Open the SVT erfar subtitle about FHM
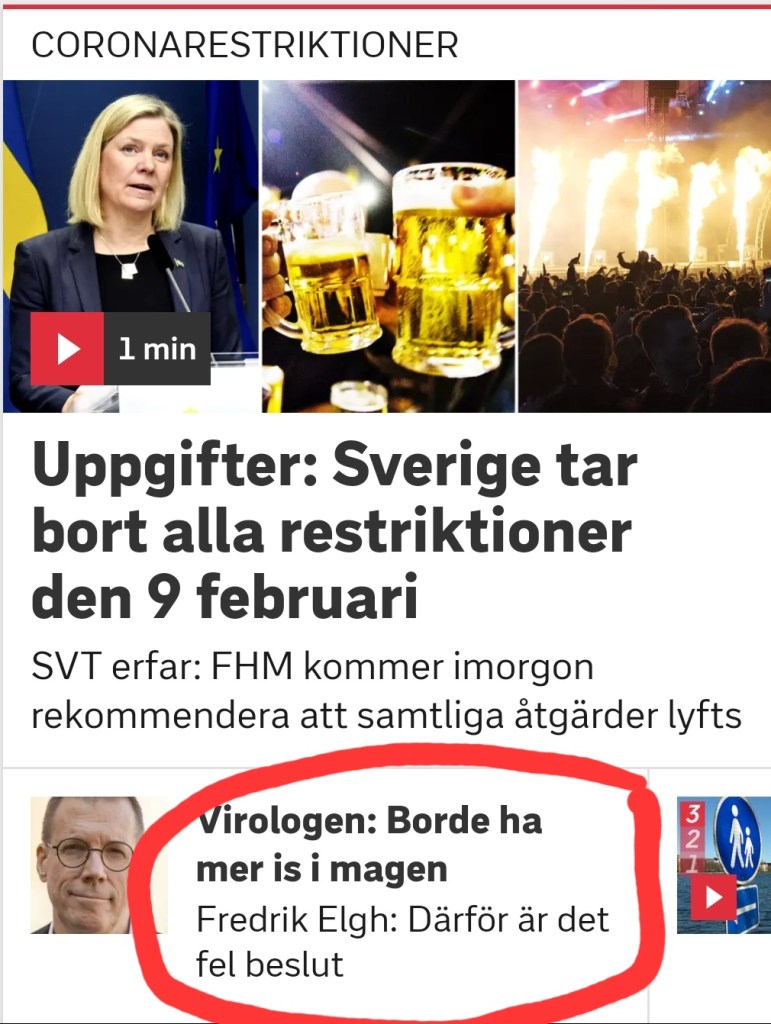The height and width of the screenshot is (1024, 771). pyautogui.click(x=386, y=691)
